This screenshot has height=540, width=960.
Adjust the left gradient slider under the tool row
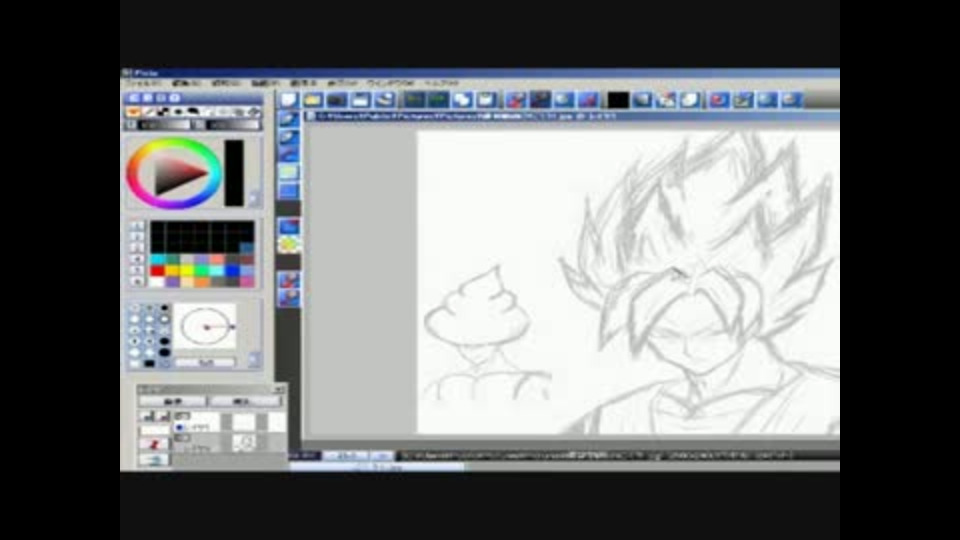164,125
